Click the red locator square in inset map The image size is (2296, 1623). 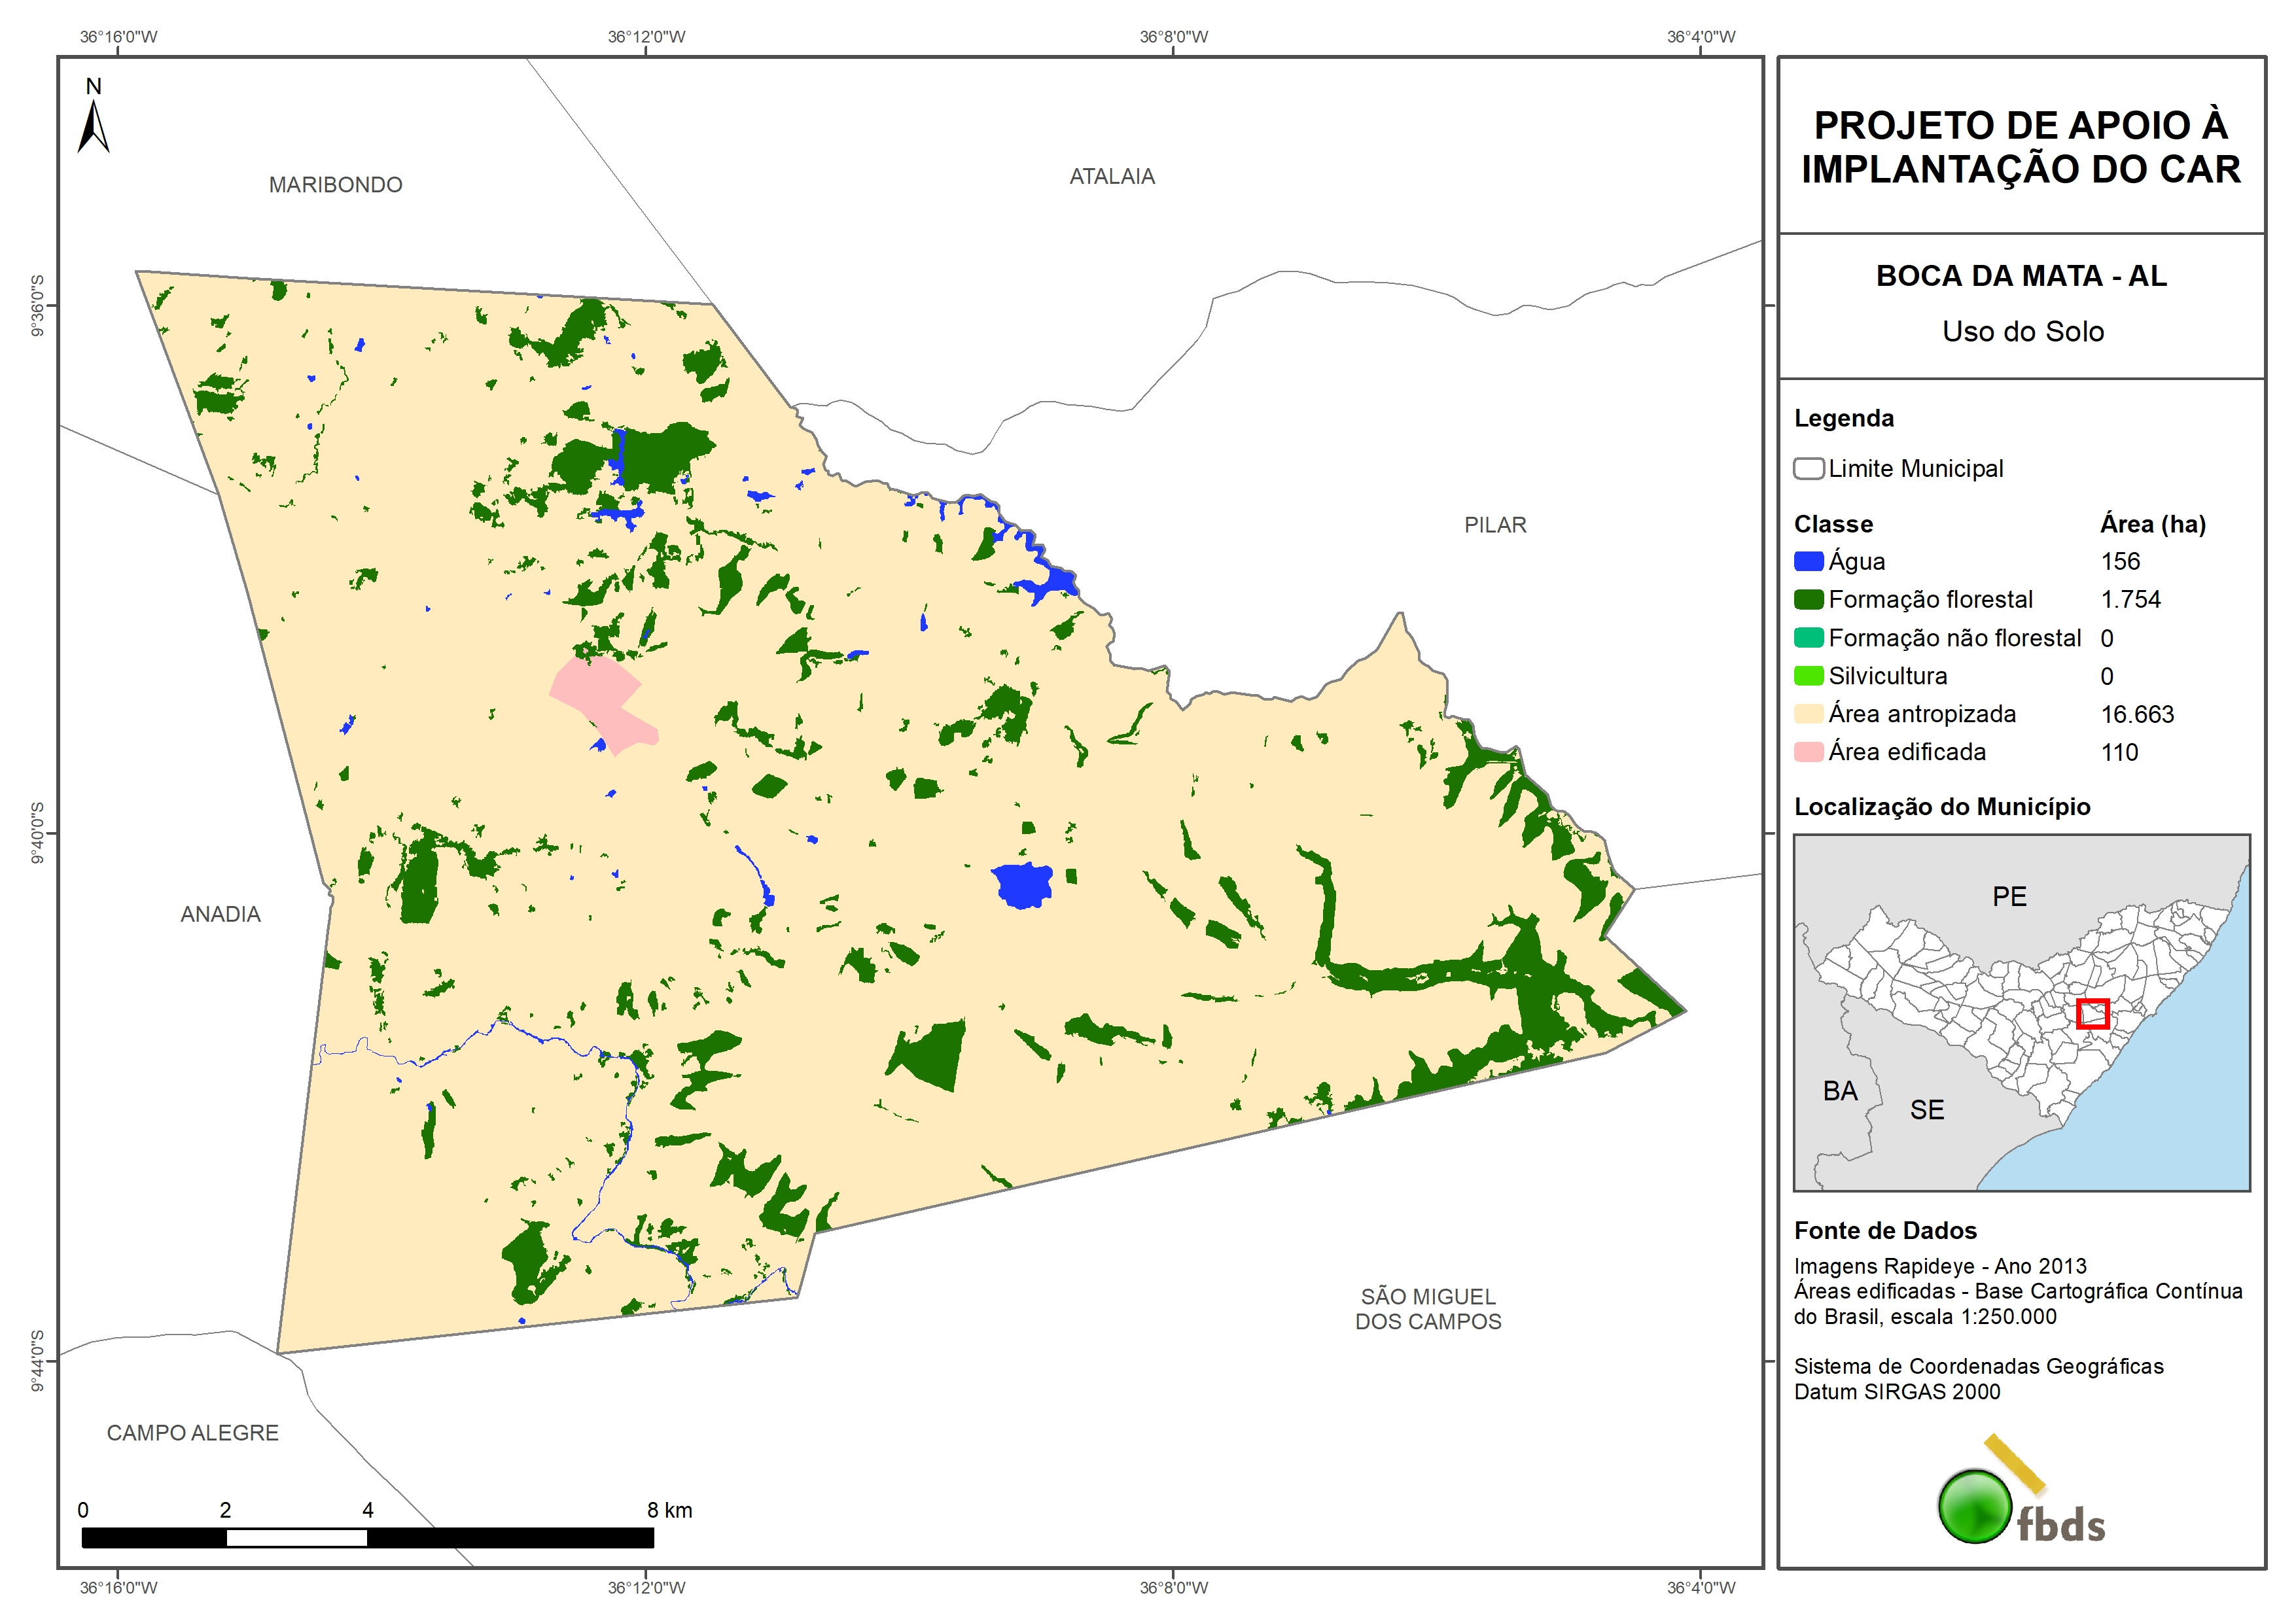[2092, 1013]
